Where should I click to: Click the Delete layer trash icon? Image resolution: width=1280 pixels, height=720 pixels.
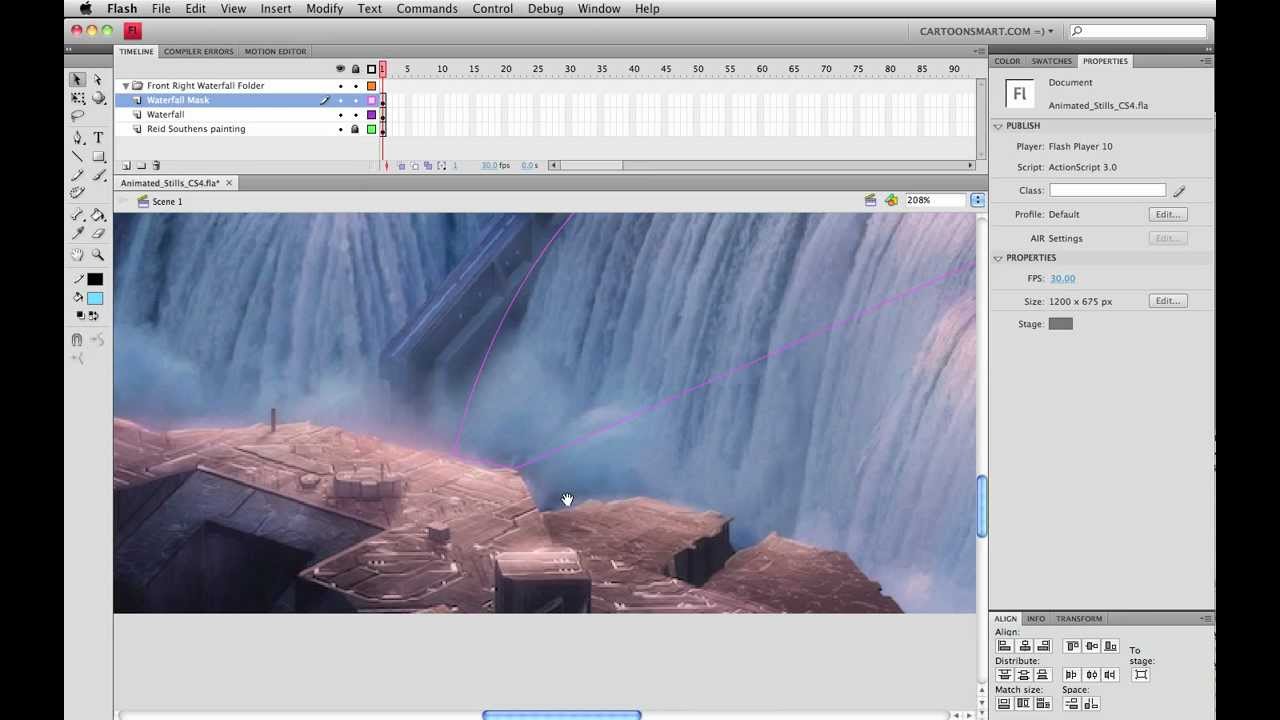coord(156,166)
